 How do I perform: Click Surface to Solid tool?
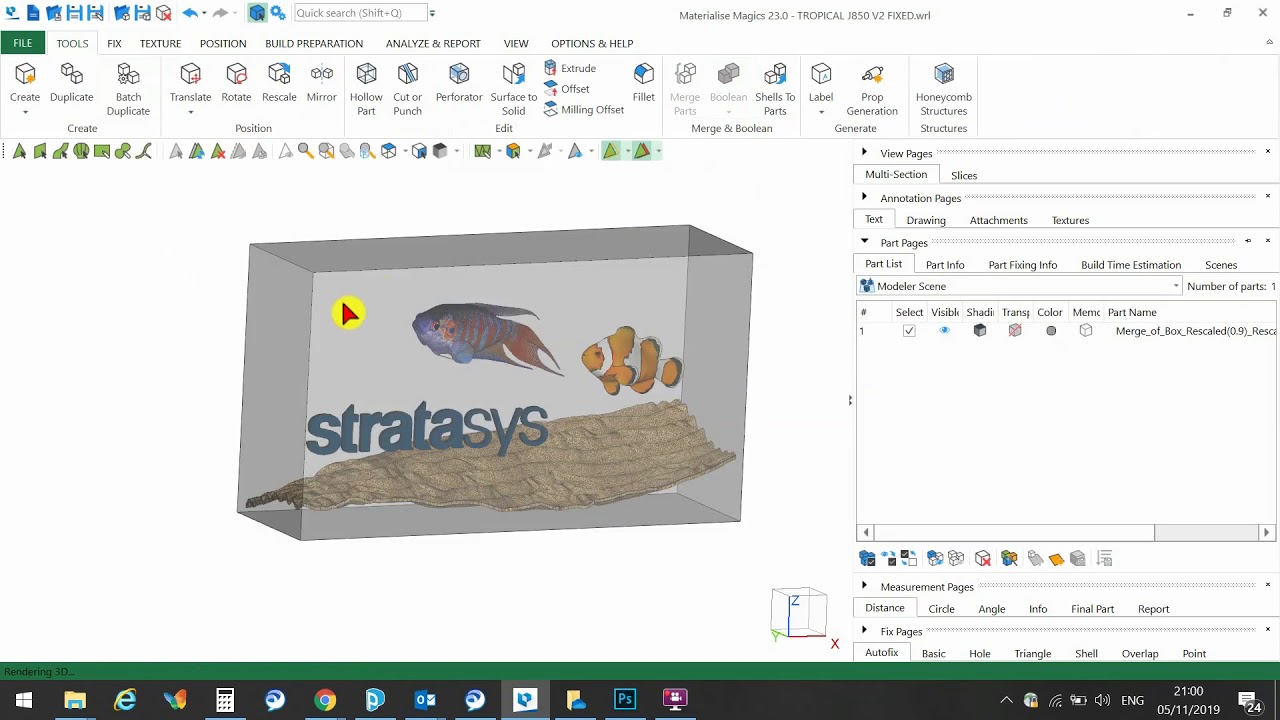click(x=513, y=89)
